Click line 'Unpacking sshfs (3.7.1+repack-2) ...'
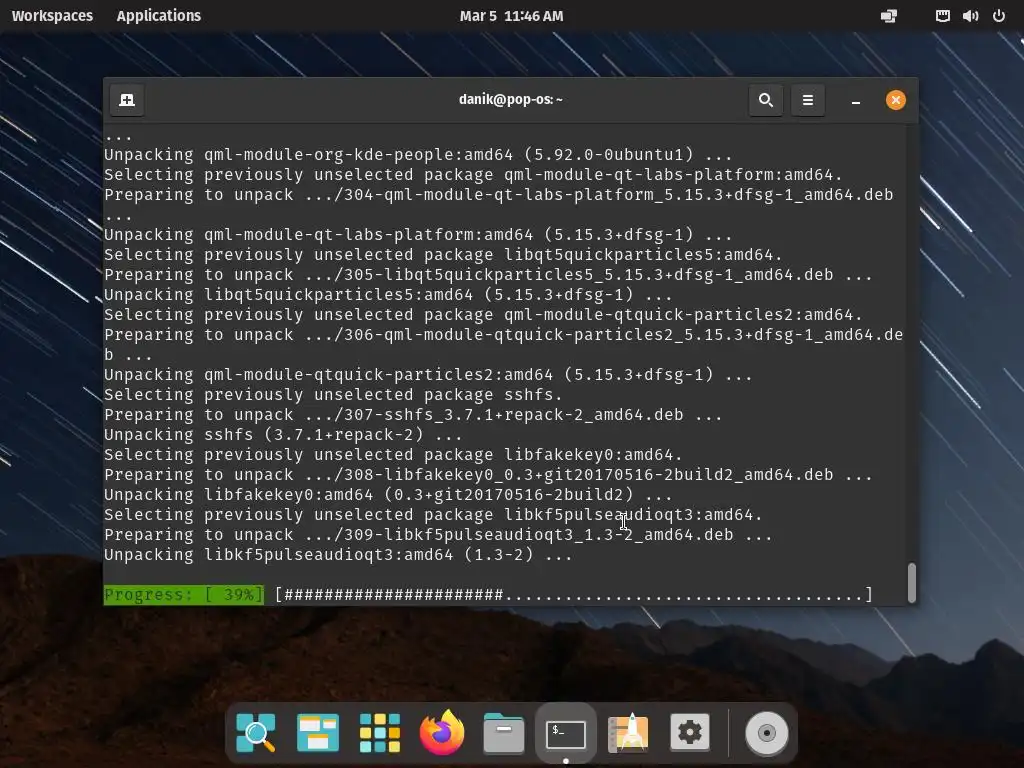The image size is (1024, 768). (x=283, y=435)
